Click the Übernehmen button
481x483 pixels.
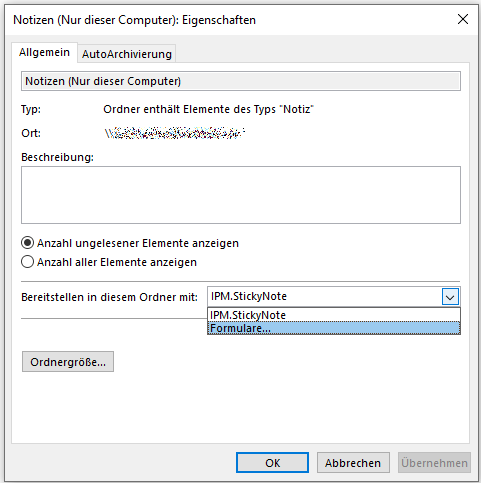click(x=434, y=463)
